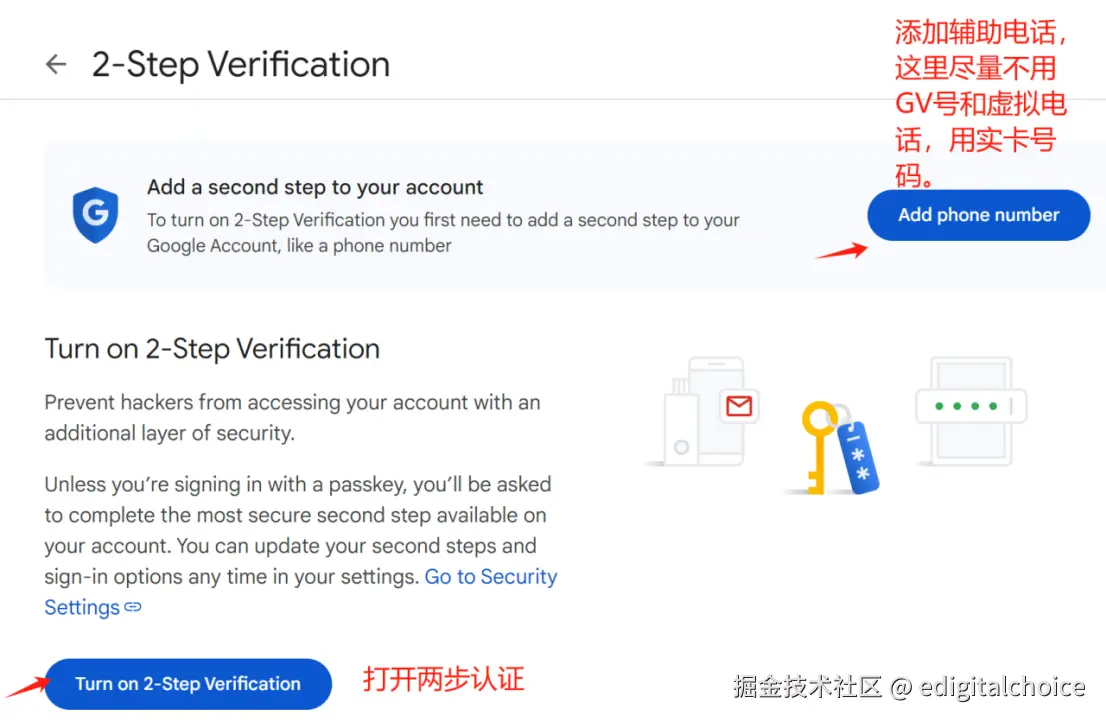Click the red arrow beside Turn on button
Screen dimensions: 1106x723
coord(28,686)
